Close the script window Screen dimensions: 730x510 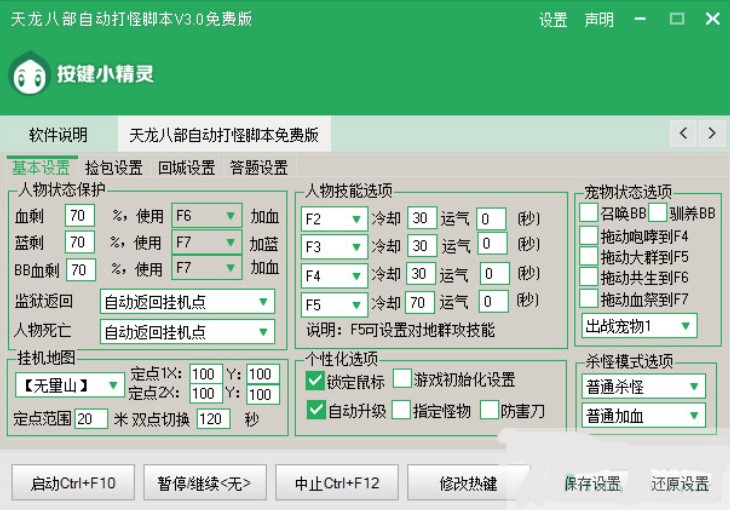pyautogui.click(x=712, y=19)
